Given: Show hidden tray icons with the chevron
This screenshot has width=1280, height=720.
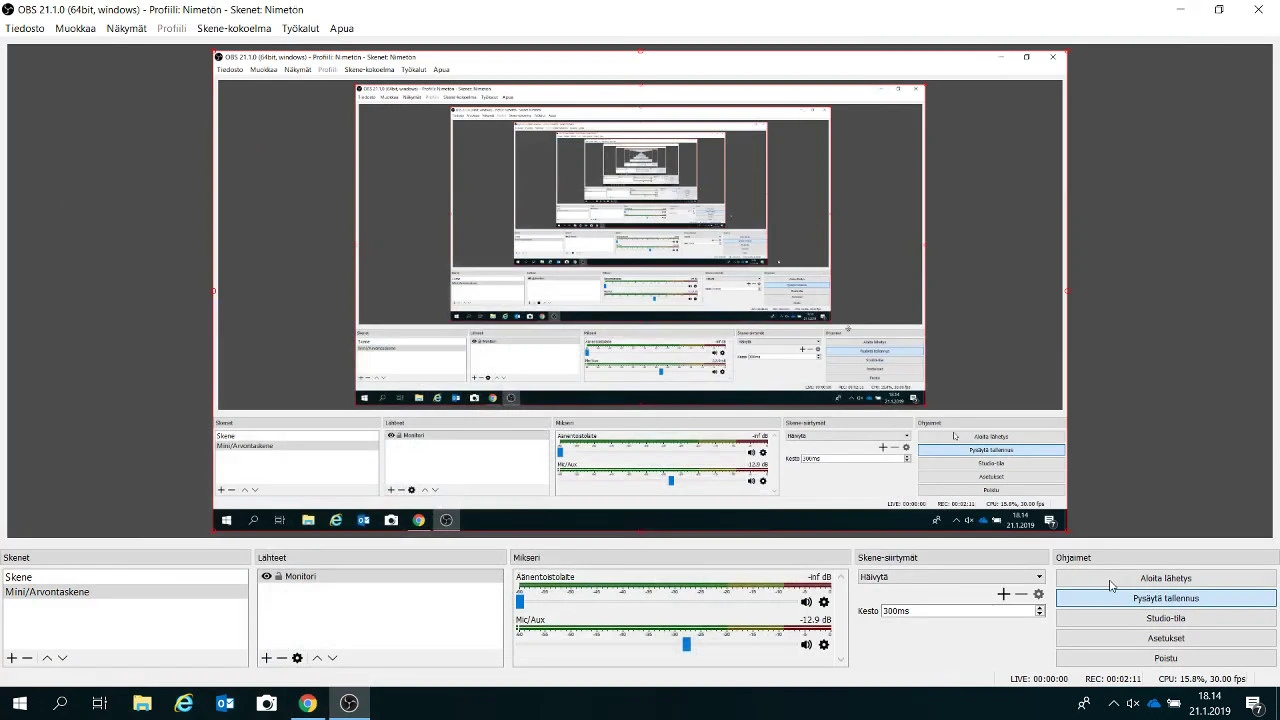Looking at the screenshot, I should click(x=1114, y=703).
